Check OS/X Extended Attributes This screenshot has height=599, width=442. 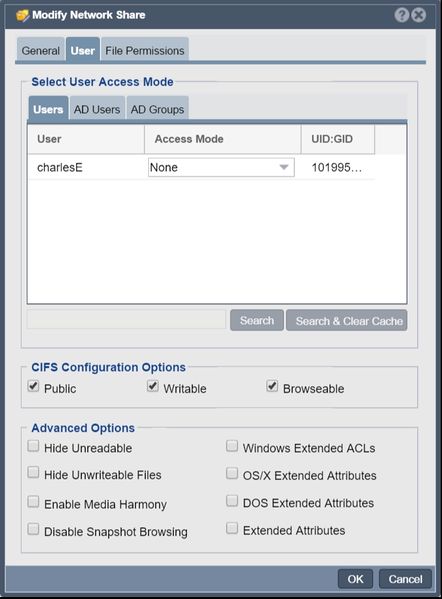point(232,473)
